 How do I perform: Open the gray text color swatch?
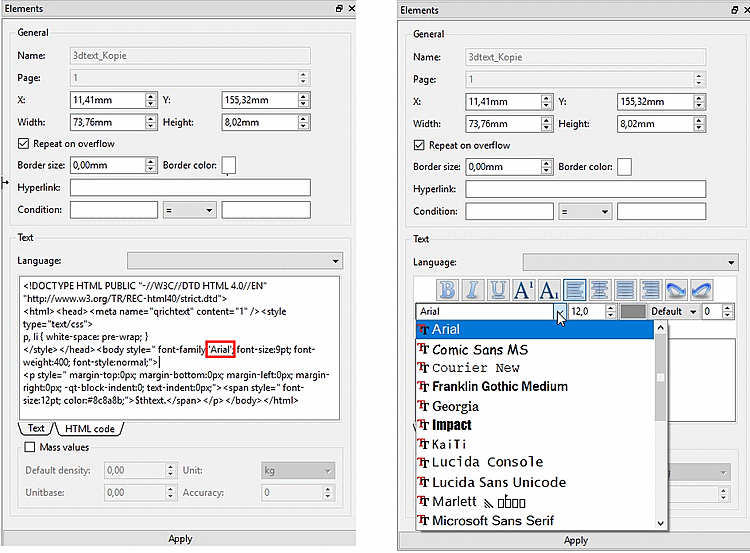tap(633, 311)
